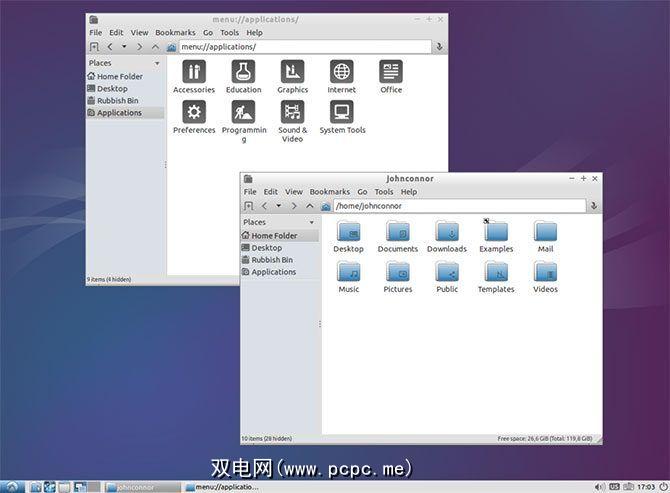The height and width of the screenshot is (493, 670).
Task: Open the Music folder
Action: coord(348,272)
